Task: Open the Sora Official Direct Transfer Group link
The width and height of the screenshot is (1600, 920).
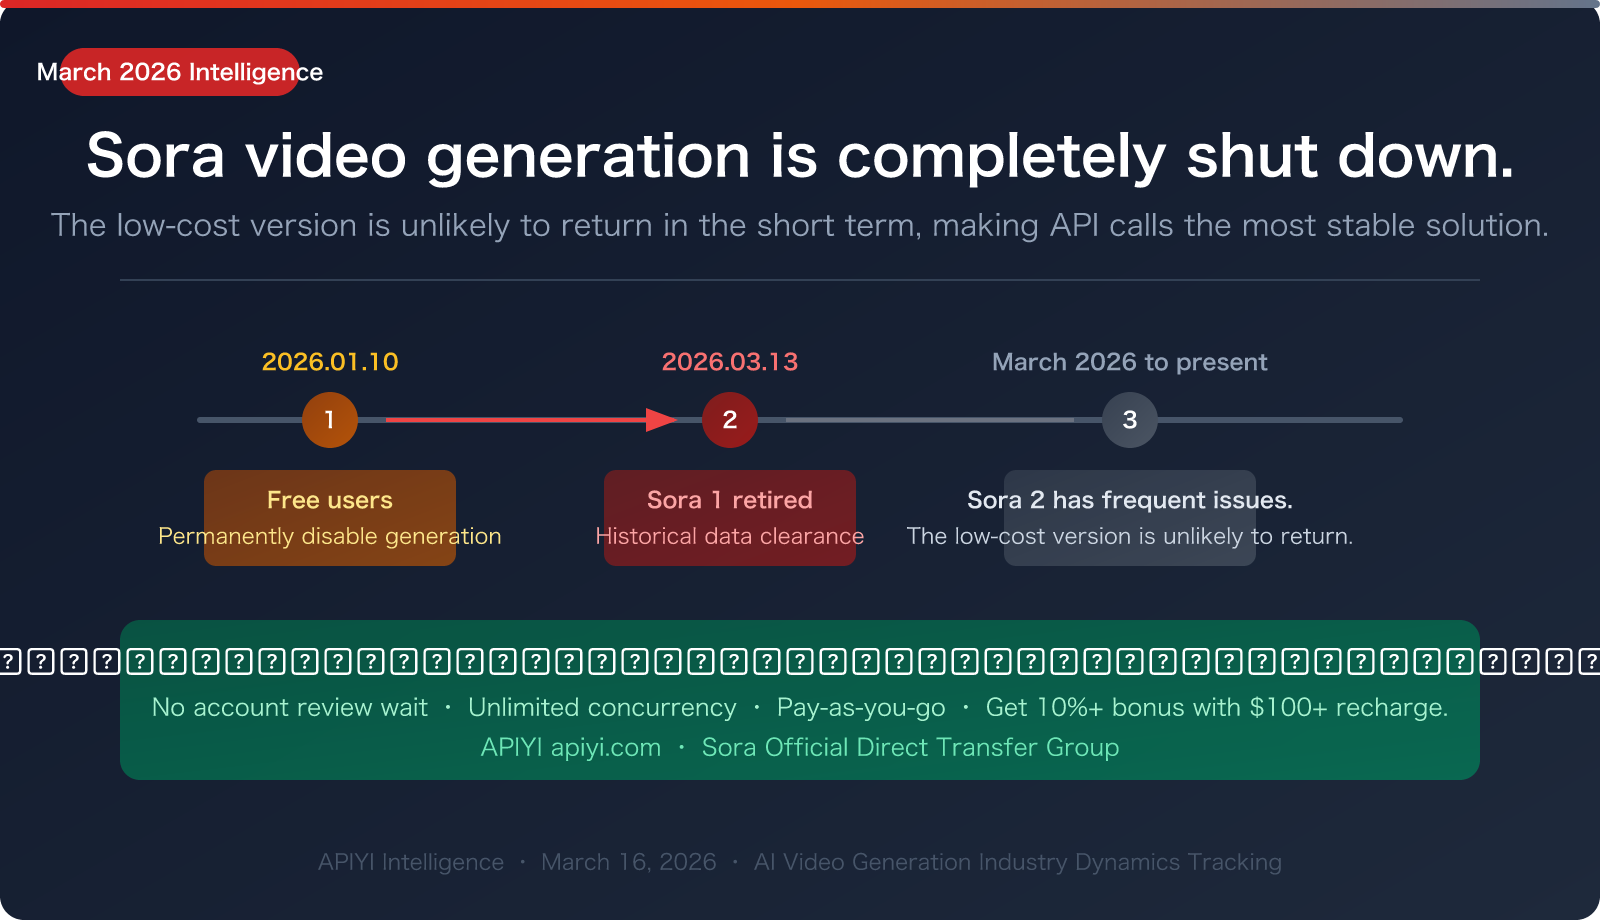Action: (911, 747)
